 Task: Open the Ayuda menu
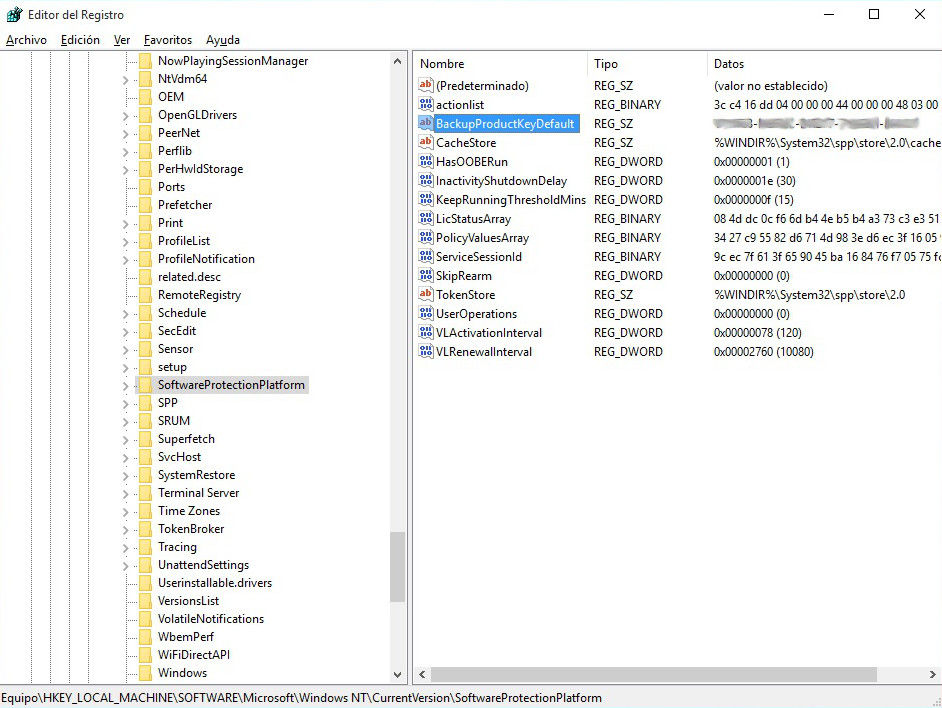pos(223,40)
